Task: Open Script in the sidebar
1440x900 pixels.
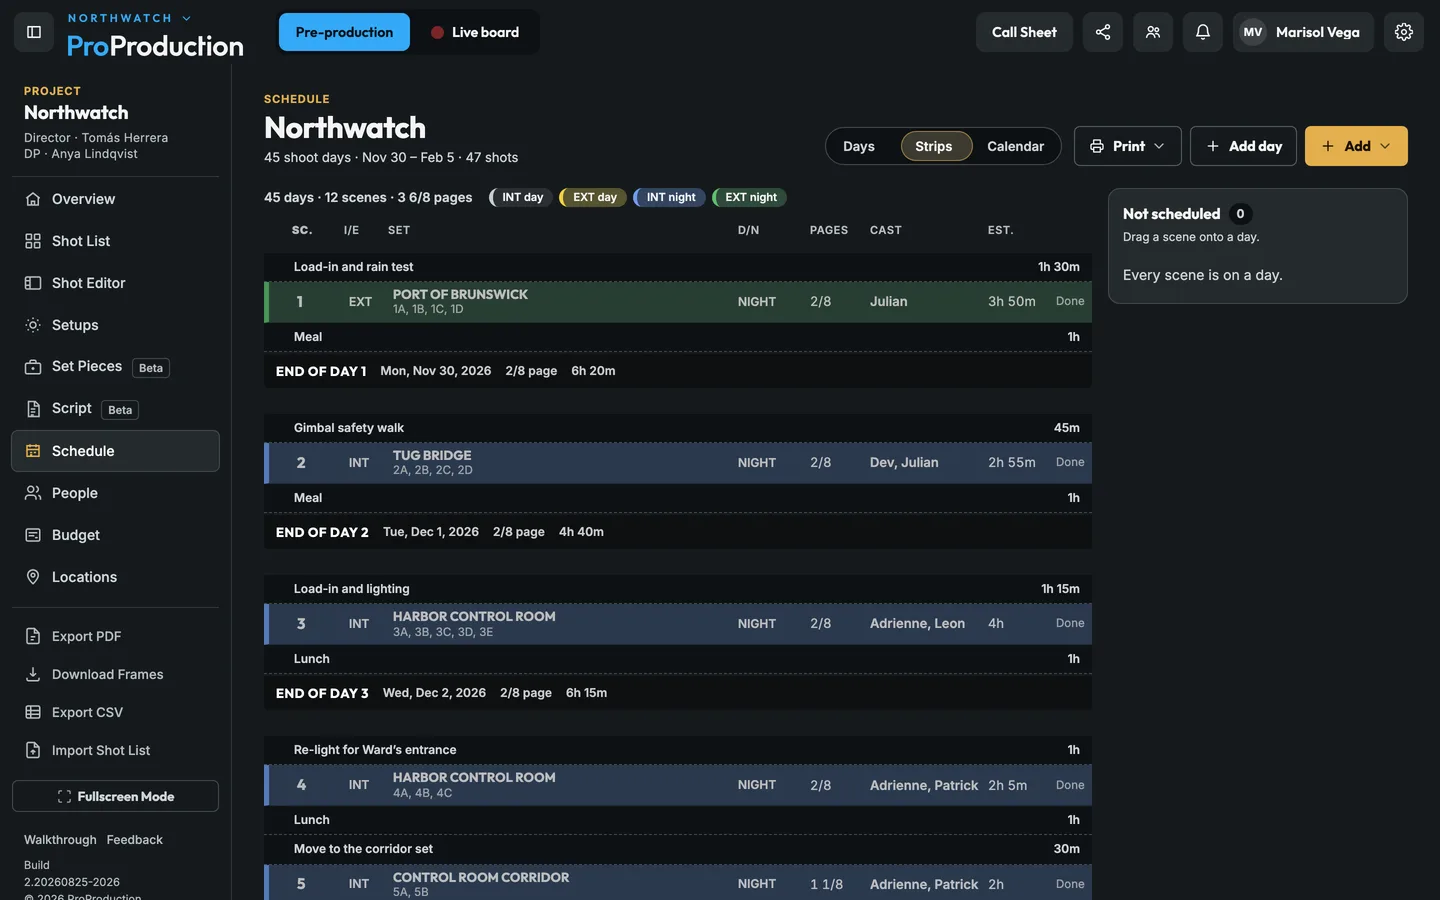Action: [115, 409]
